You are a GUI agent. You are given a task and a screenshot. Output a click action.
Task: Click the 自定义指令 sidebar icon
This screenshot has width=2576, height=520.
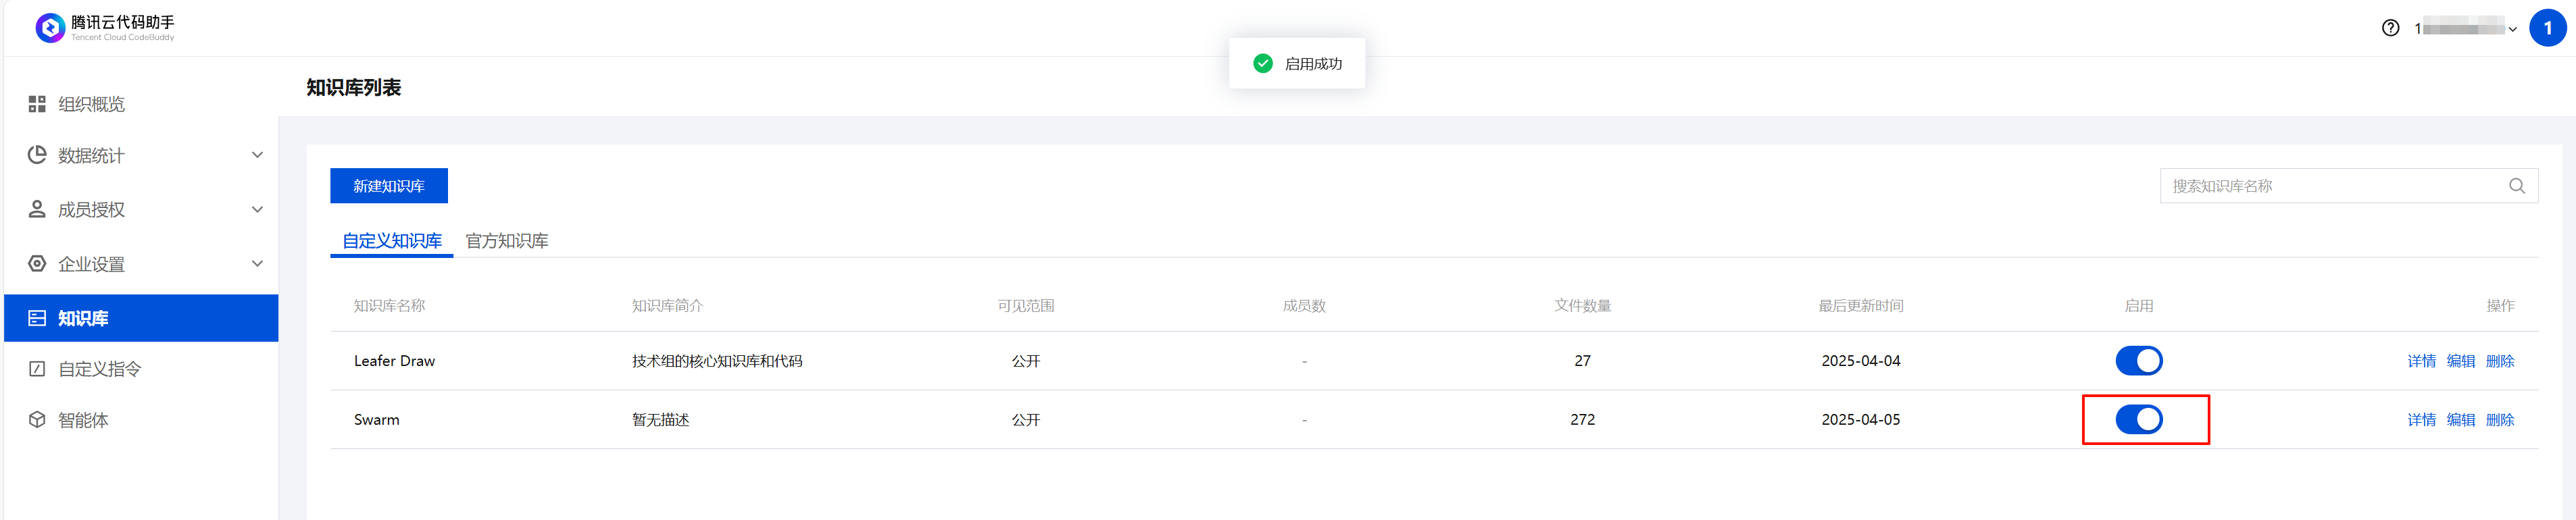(37, 369)
